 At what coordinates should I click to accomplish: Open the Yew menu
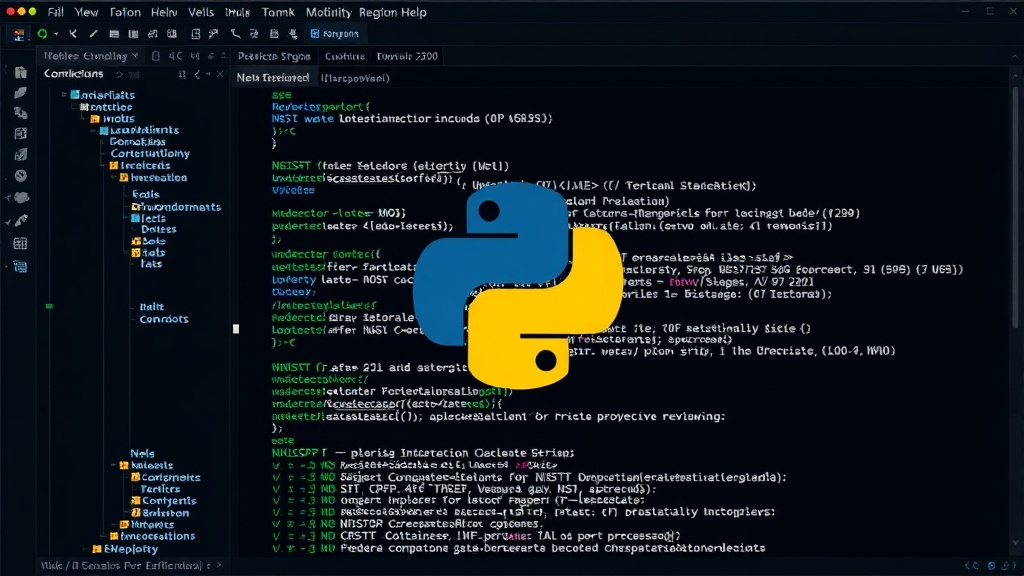[x=86, y=12]
